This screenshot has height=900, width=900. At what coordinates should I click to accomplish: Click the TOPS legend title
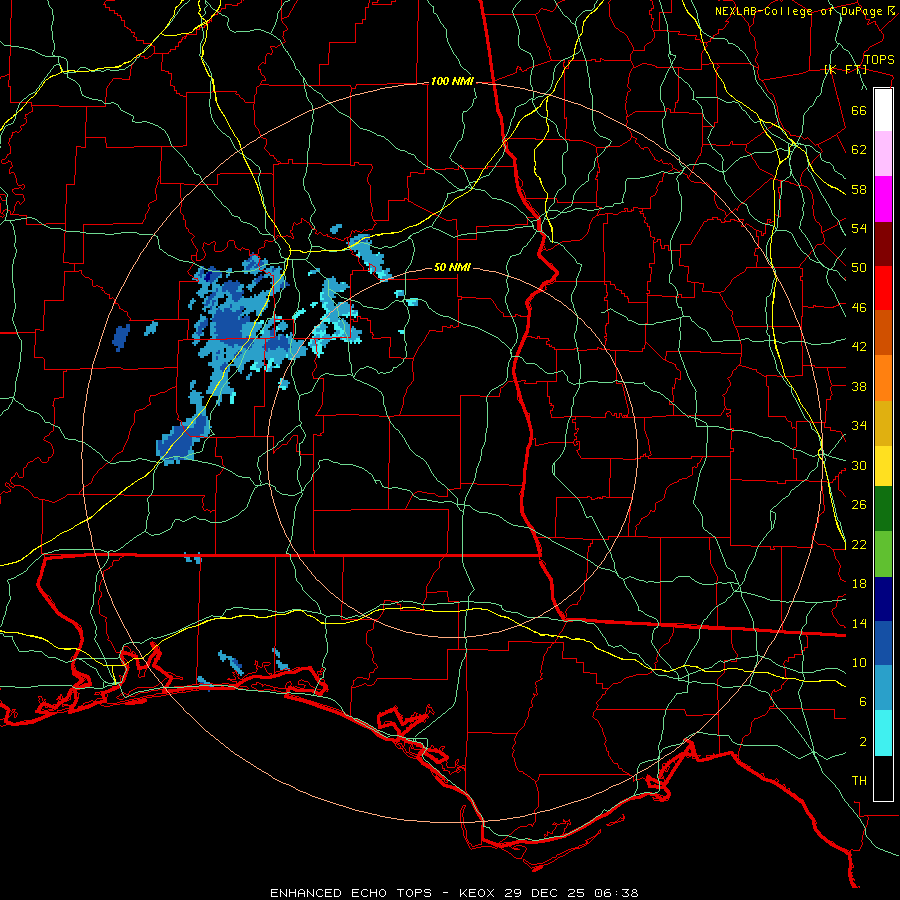point(879,60)
